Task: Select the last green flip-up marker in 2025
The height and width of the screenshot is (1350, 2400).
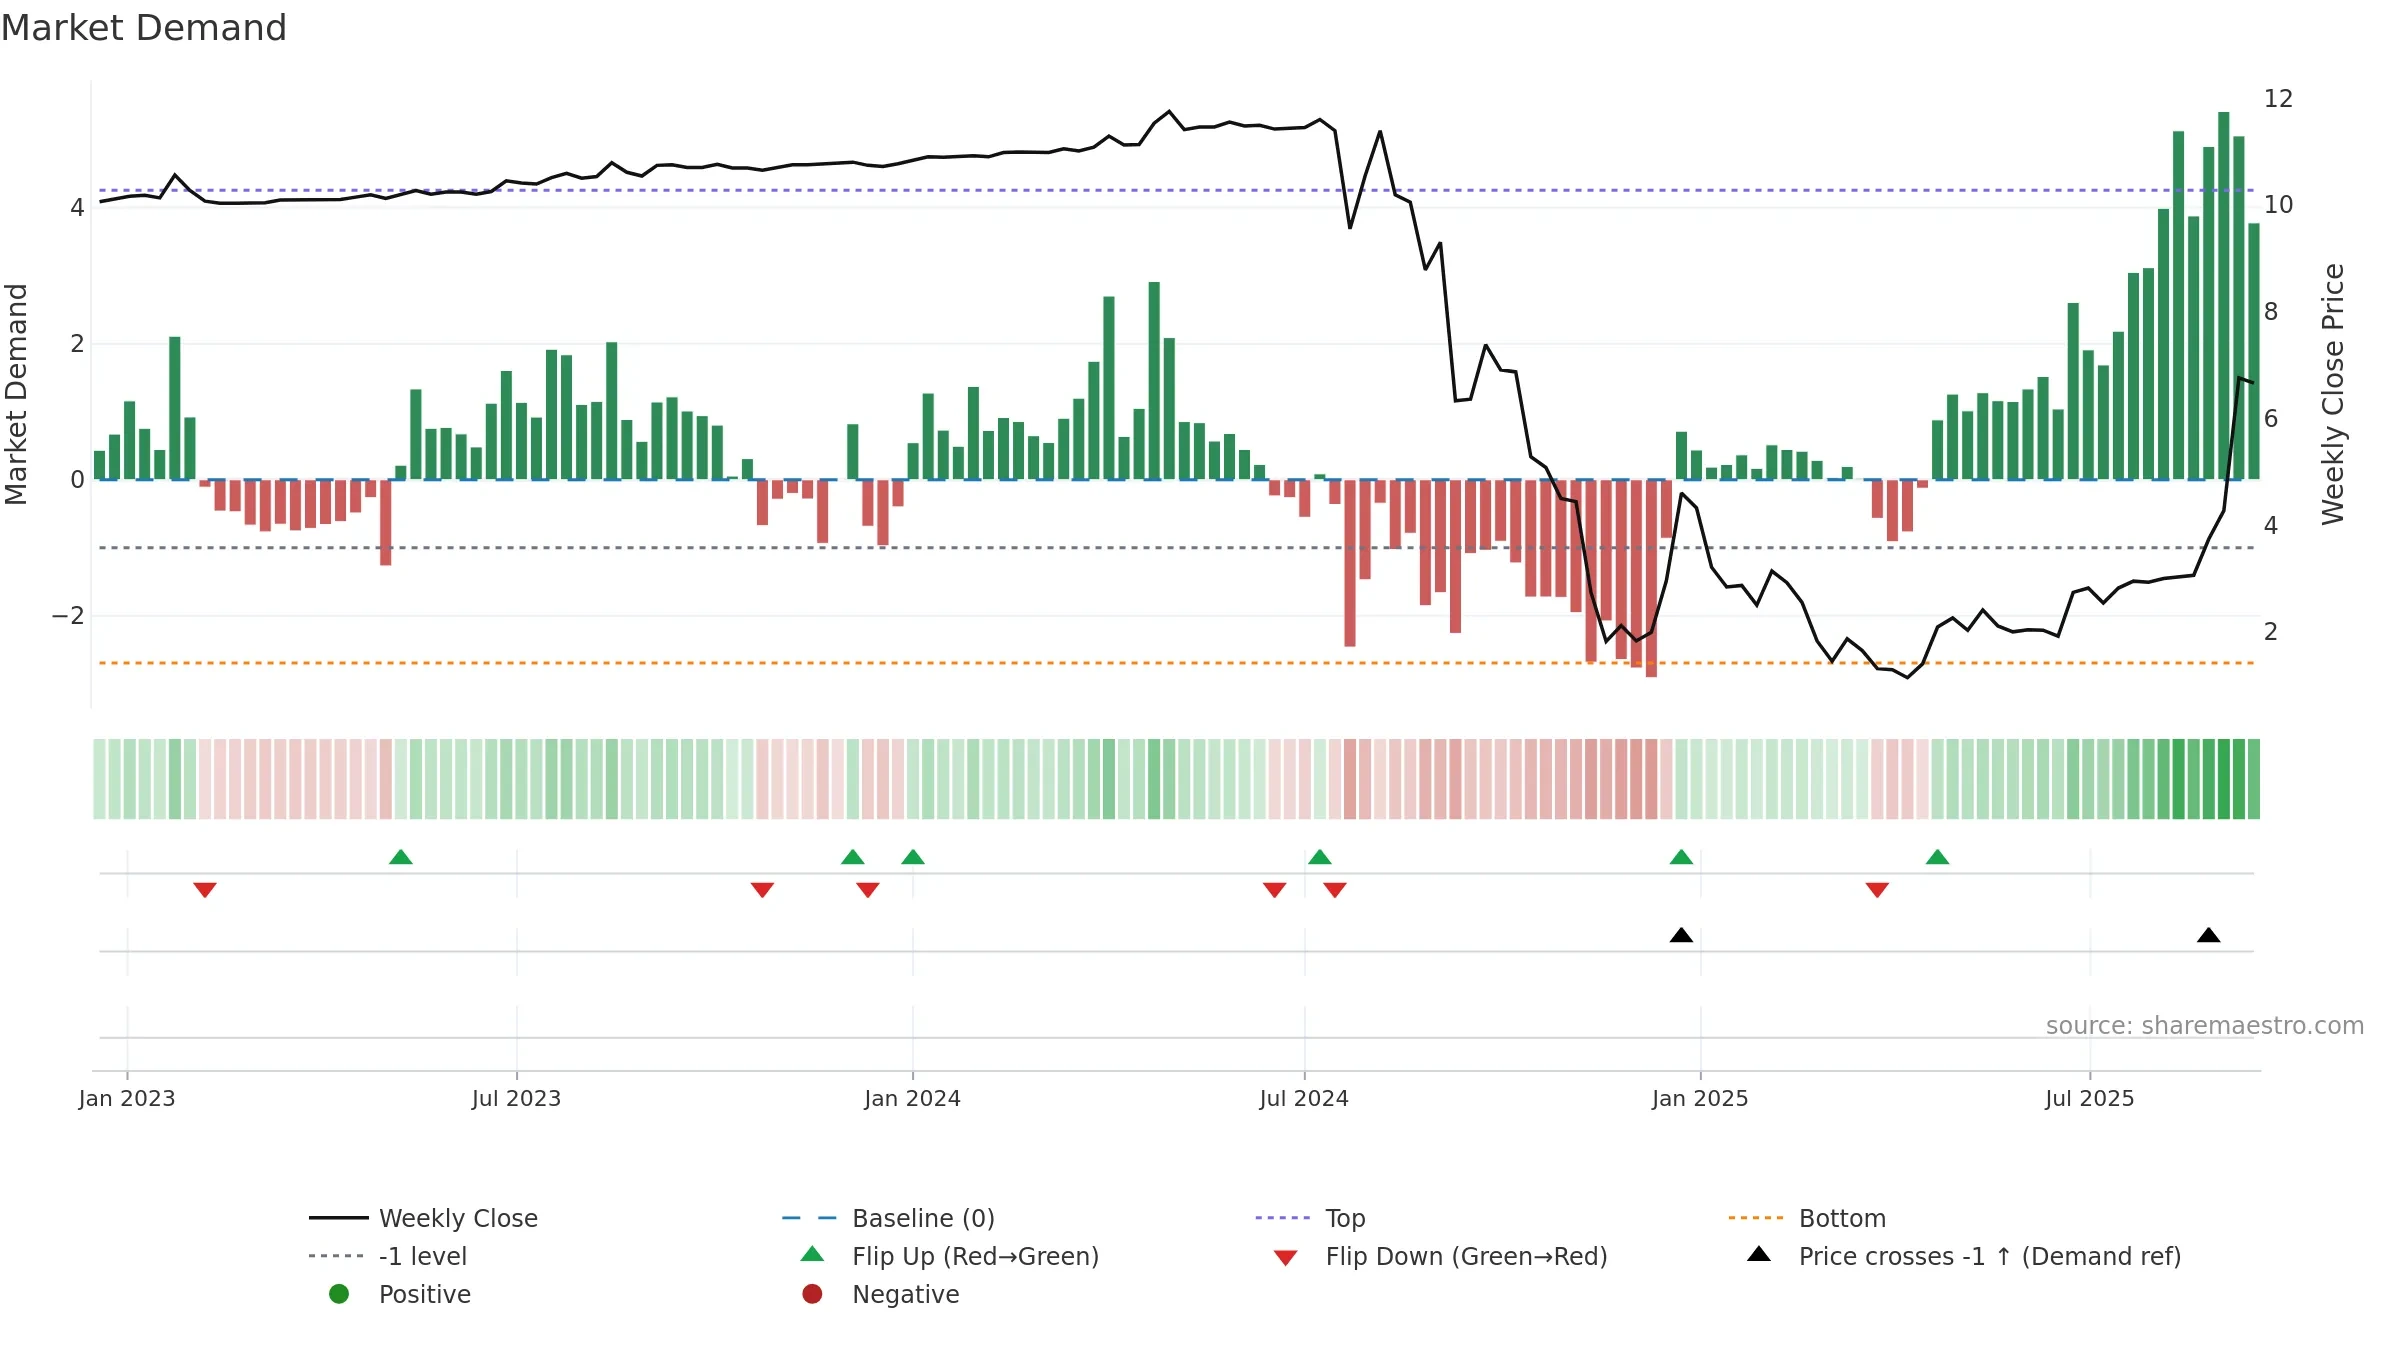Action: tap(1938, 857)
